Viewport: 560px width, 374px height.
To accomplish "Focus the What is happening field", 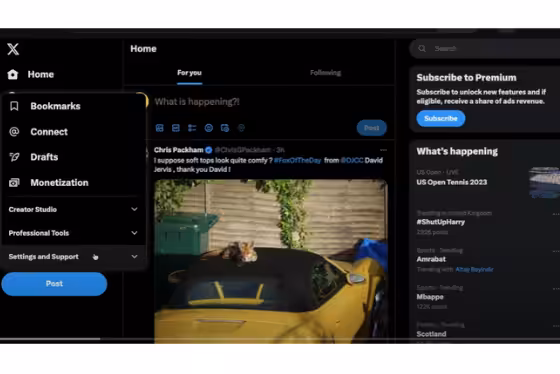I will [197, 102].
